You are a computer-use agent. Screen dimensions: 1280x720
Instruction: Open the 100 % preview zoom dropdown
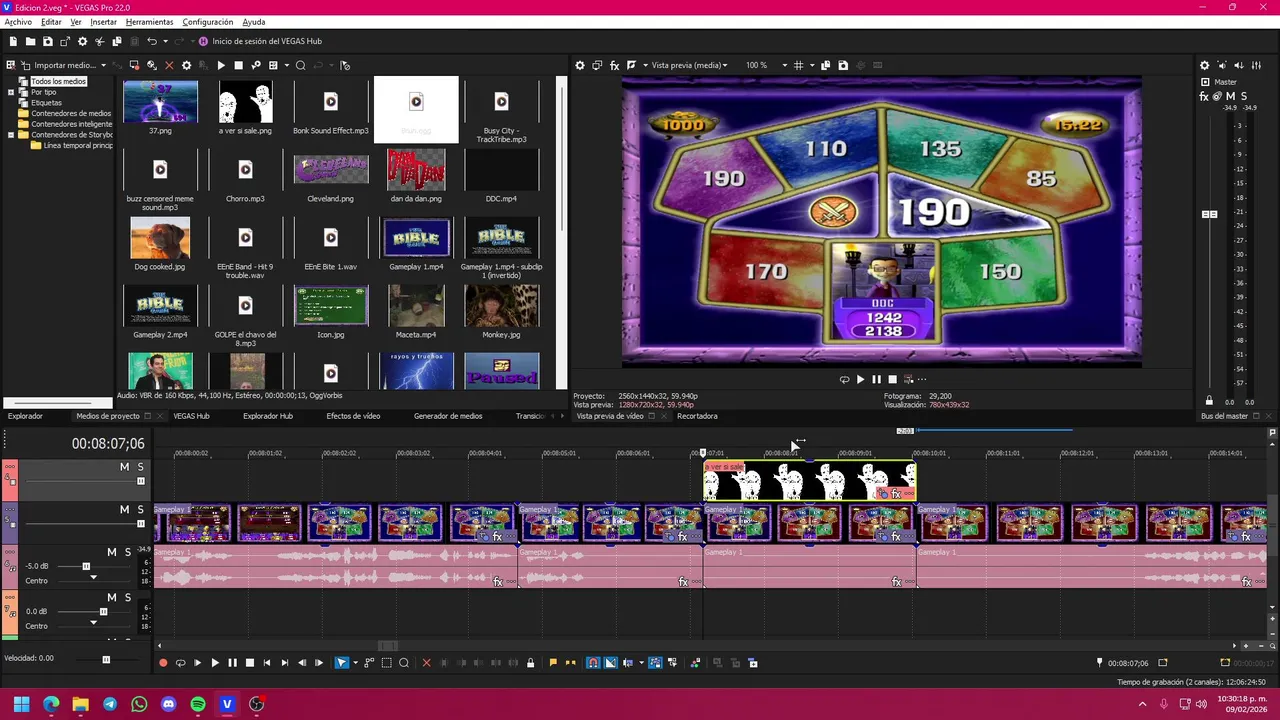tap(784, 65)
